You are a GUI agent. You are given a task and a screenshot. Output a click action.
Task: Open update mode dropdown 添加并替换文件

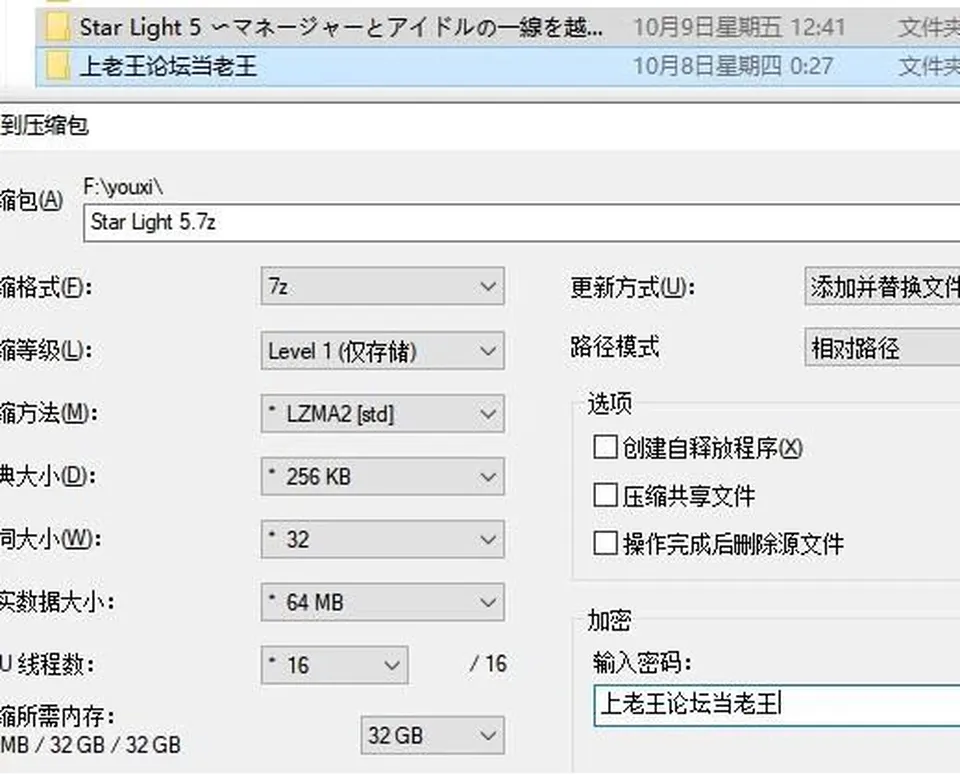[882, 286]
